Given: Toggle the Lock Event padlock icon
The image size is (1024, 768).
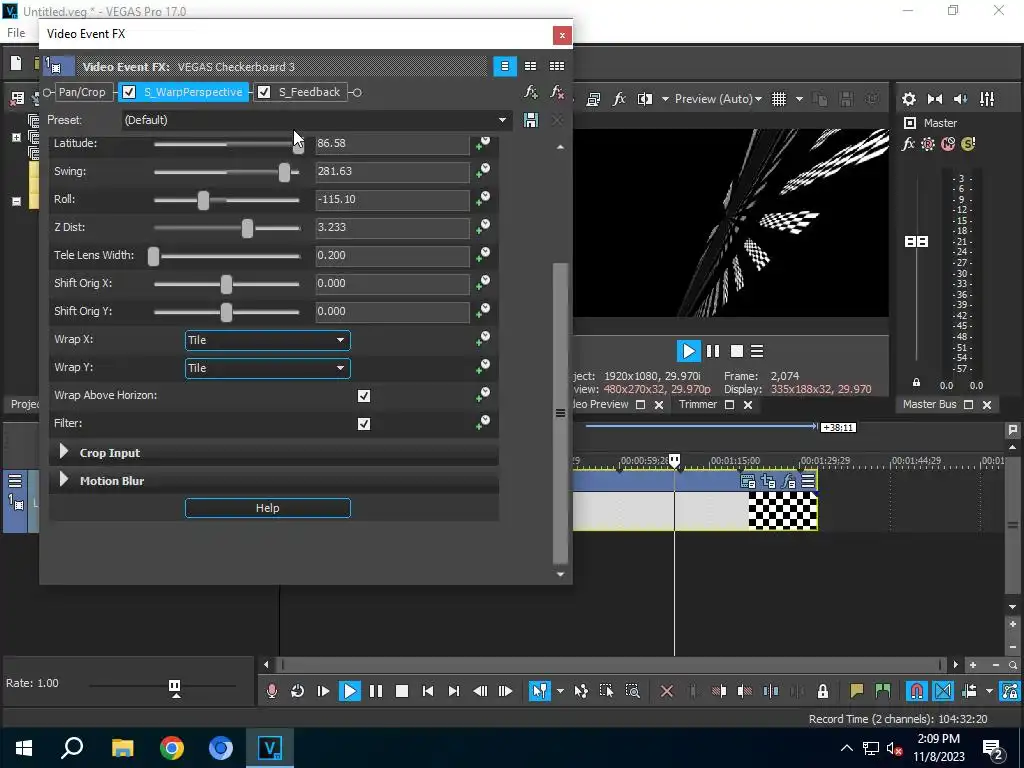Looking at the screenshot, I should pos(823,691).
